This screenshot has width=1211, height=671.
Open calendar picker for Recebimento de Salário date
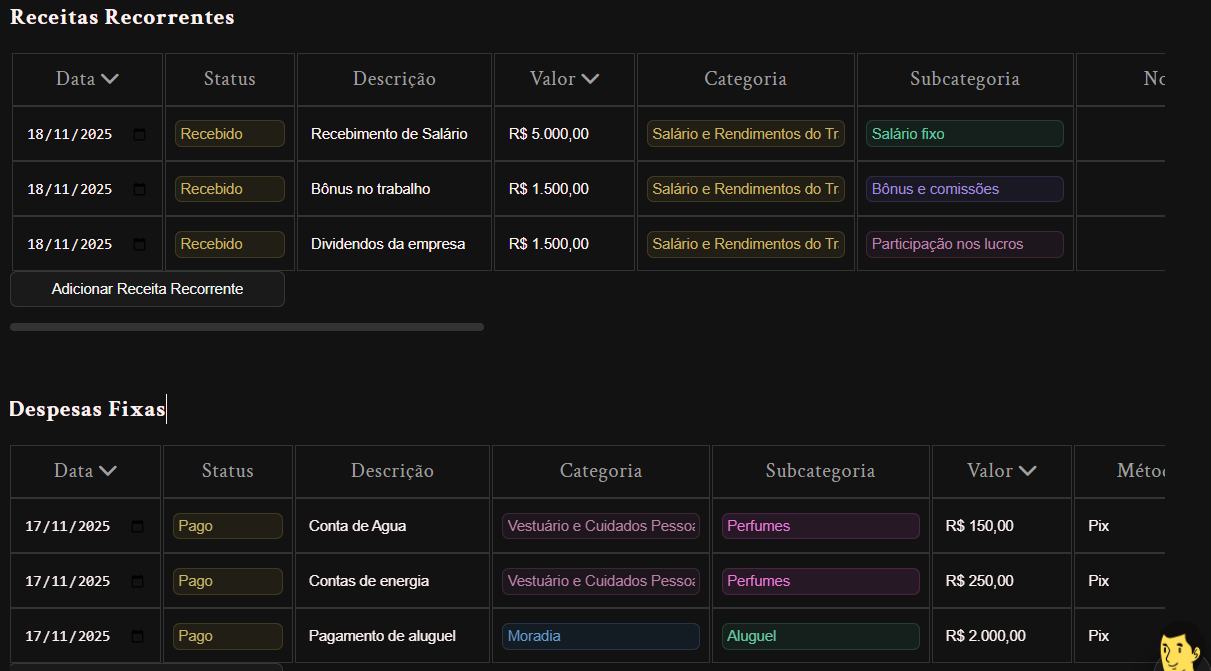pos(139,134)
